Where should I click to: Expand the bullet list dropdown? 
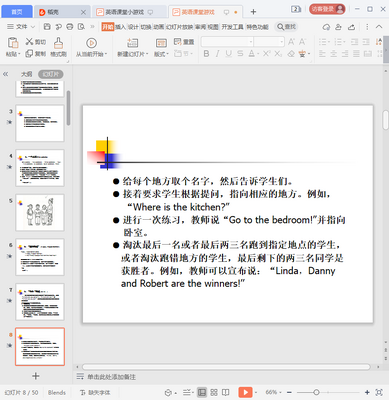pos(328,42)
